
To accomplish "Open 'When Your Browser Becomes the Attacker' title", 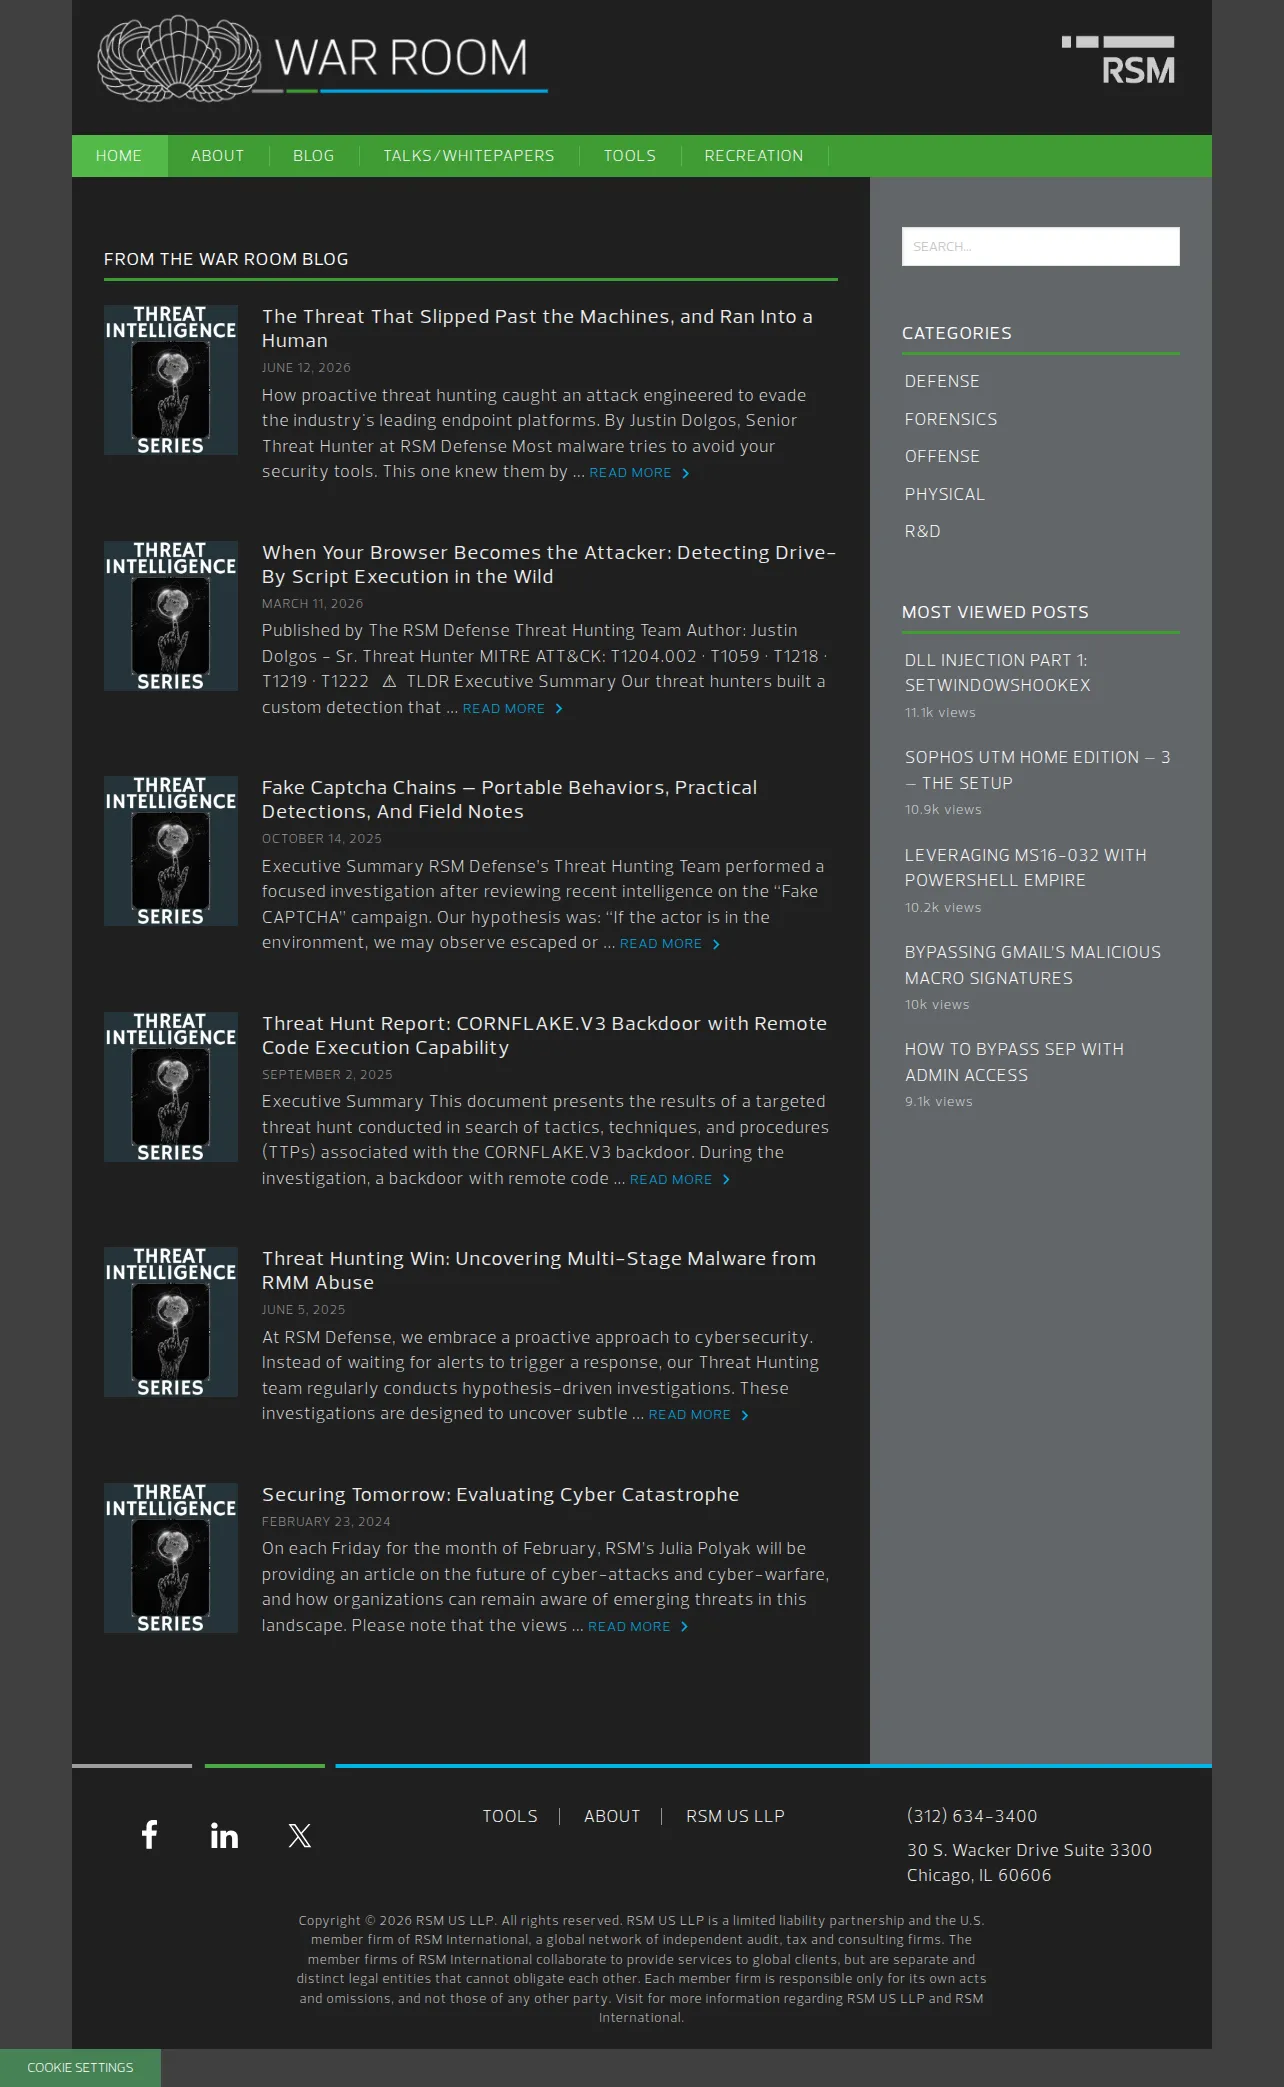I will click(x=549, y=564).
